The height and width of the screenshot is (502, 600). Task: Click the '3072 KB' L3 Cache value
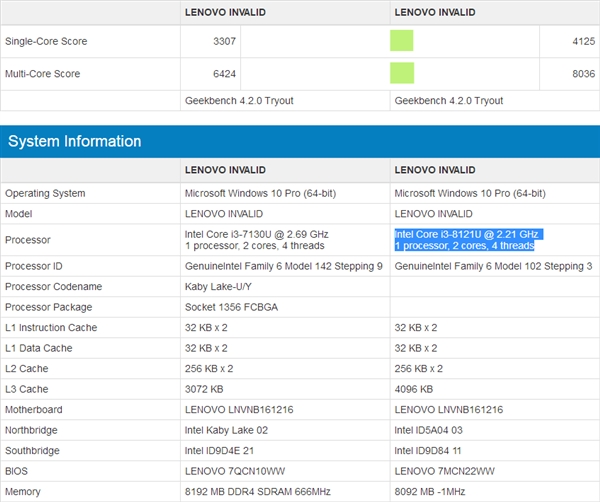click(204, 389)
